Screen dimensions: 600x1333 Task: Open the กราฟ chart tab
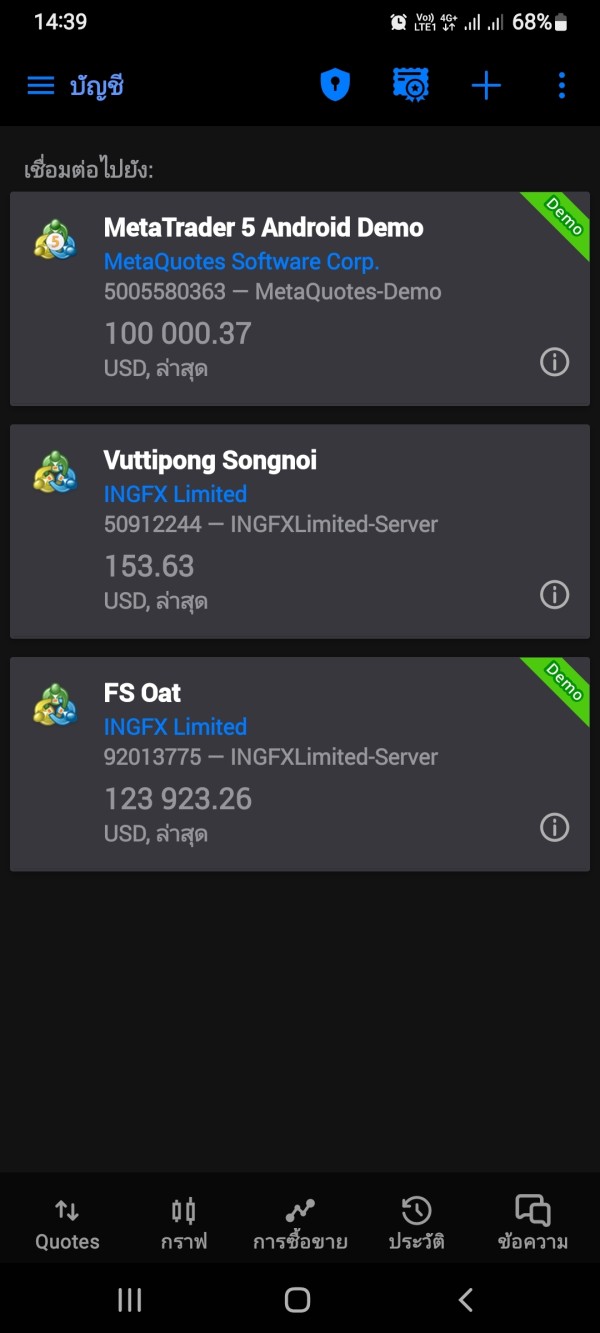184,1224
